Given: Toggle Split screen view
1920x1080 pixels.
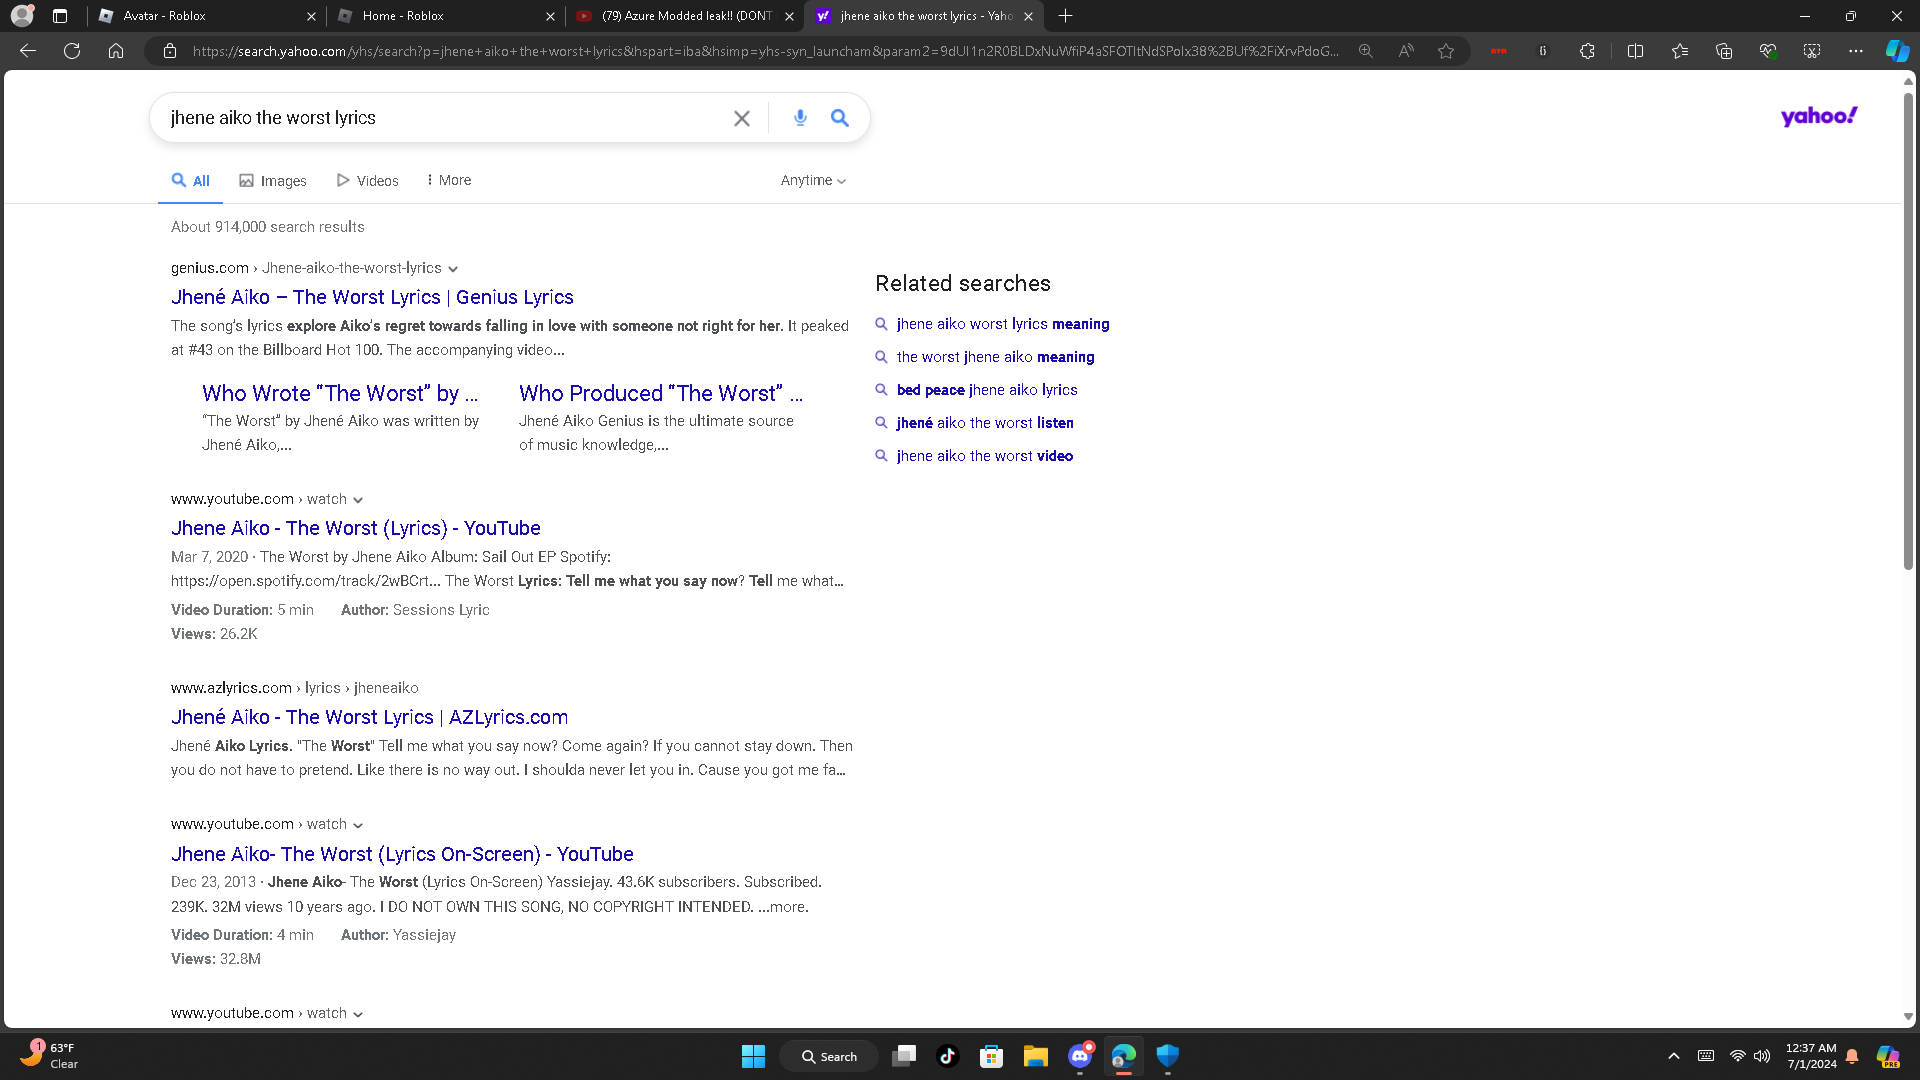Looking at the screenshot, I should coord(1636,51).
